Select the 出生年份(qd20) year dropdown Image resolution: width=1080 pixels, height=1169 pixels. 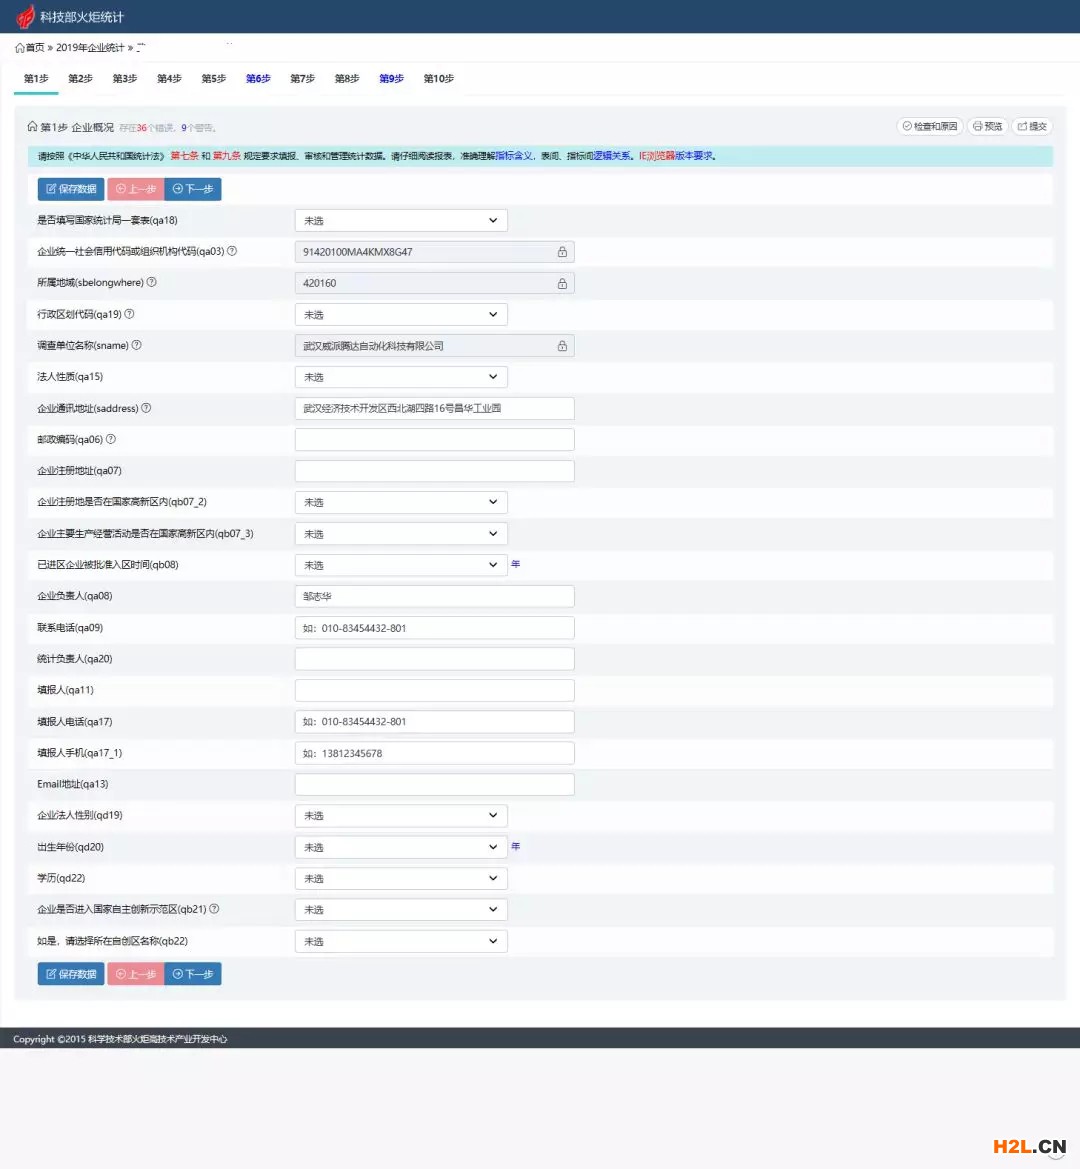coord(401,847)
